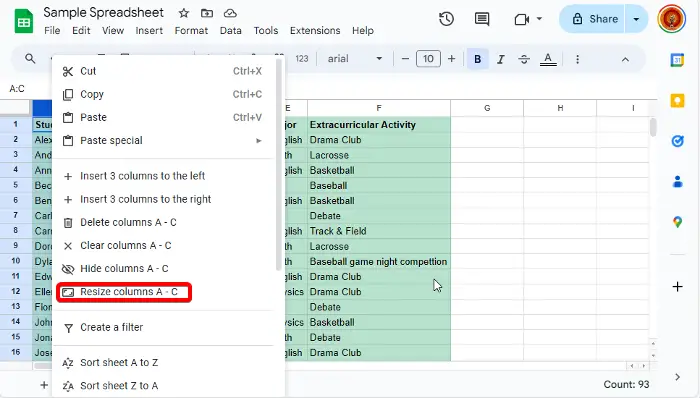Select Hide columns A - C
This screenshot has height=398, width=700.
coord(164,269)
